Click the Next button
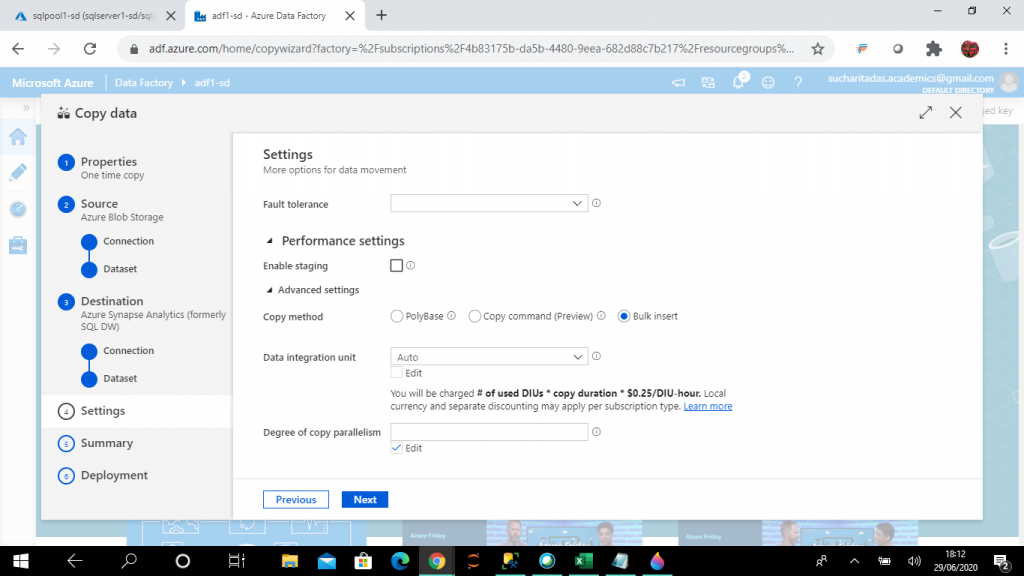Image resolution: width=1024 pixels, height=576 pixels. coord(365,500)
